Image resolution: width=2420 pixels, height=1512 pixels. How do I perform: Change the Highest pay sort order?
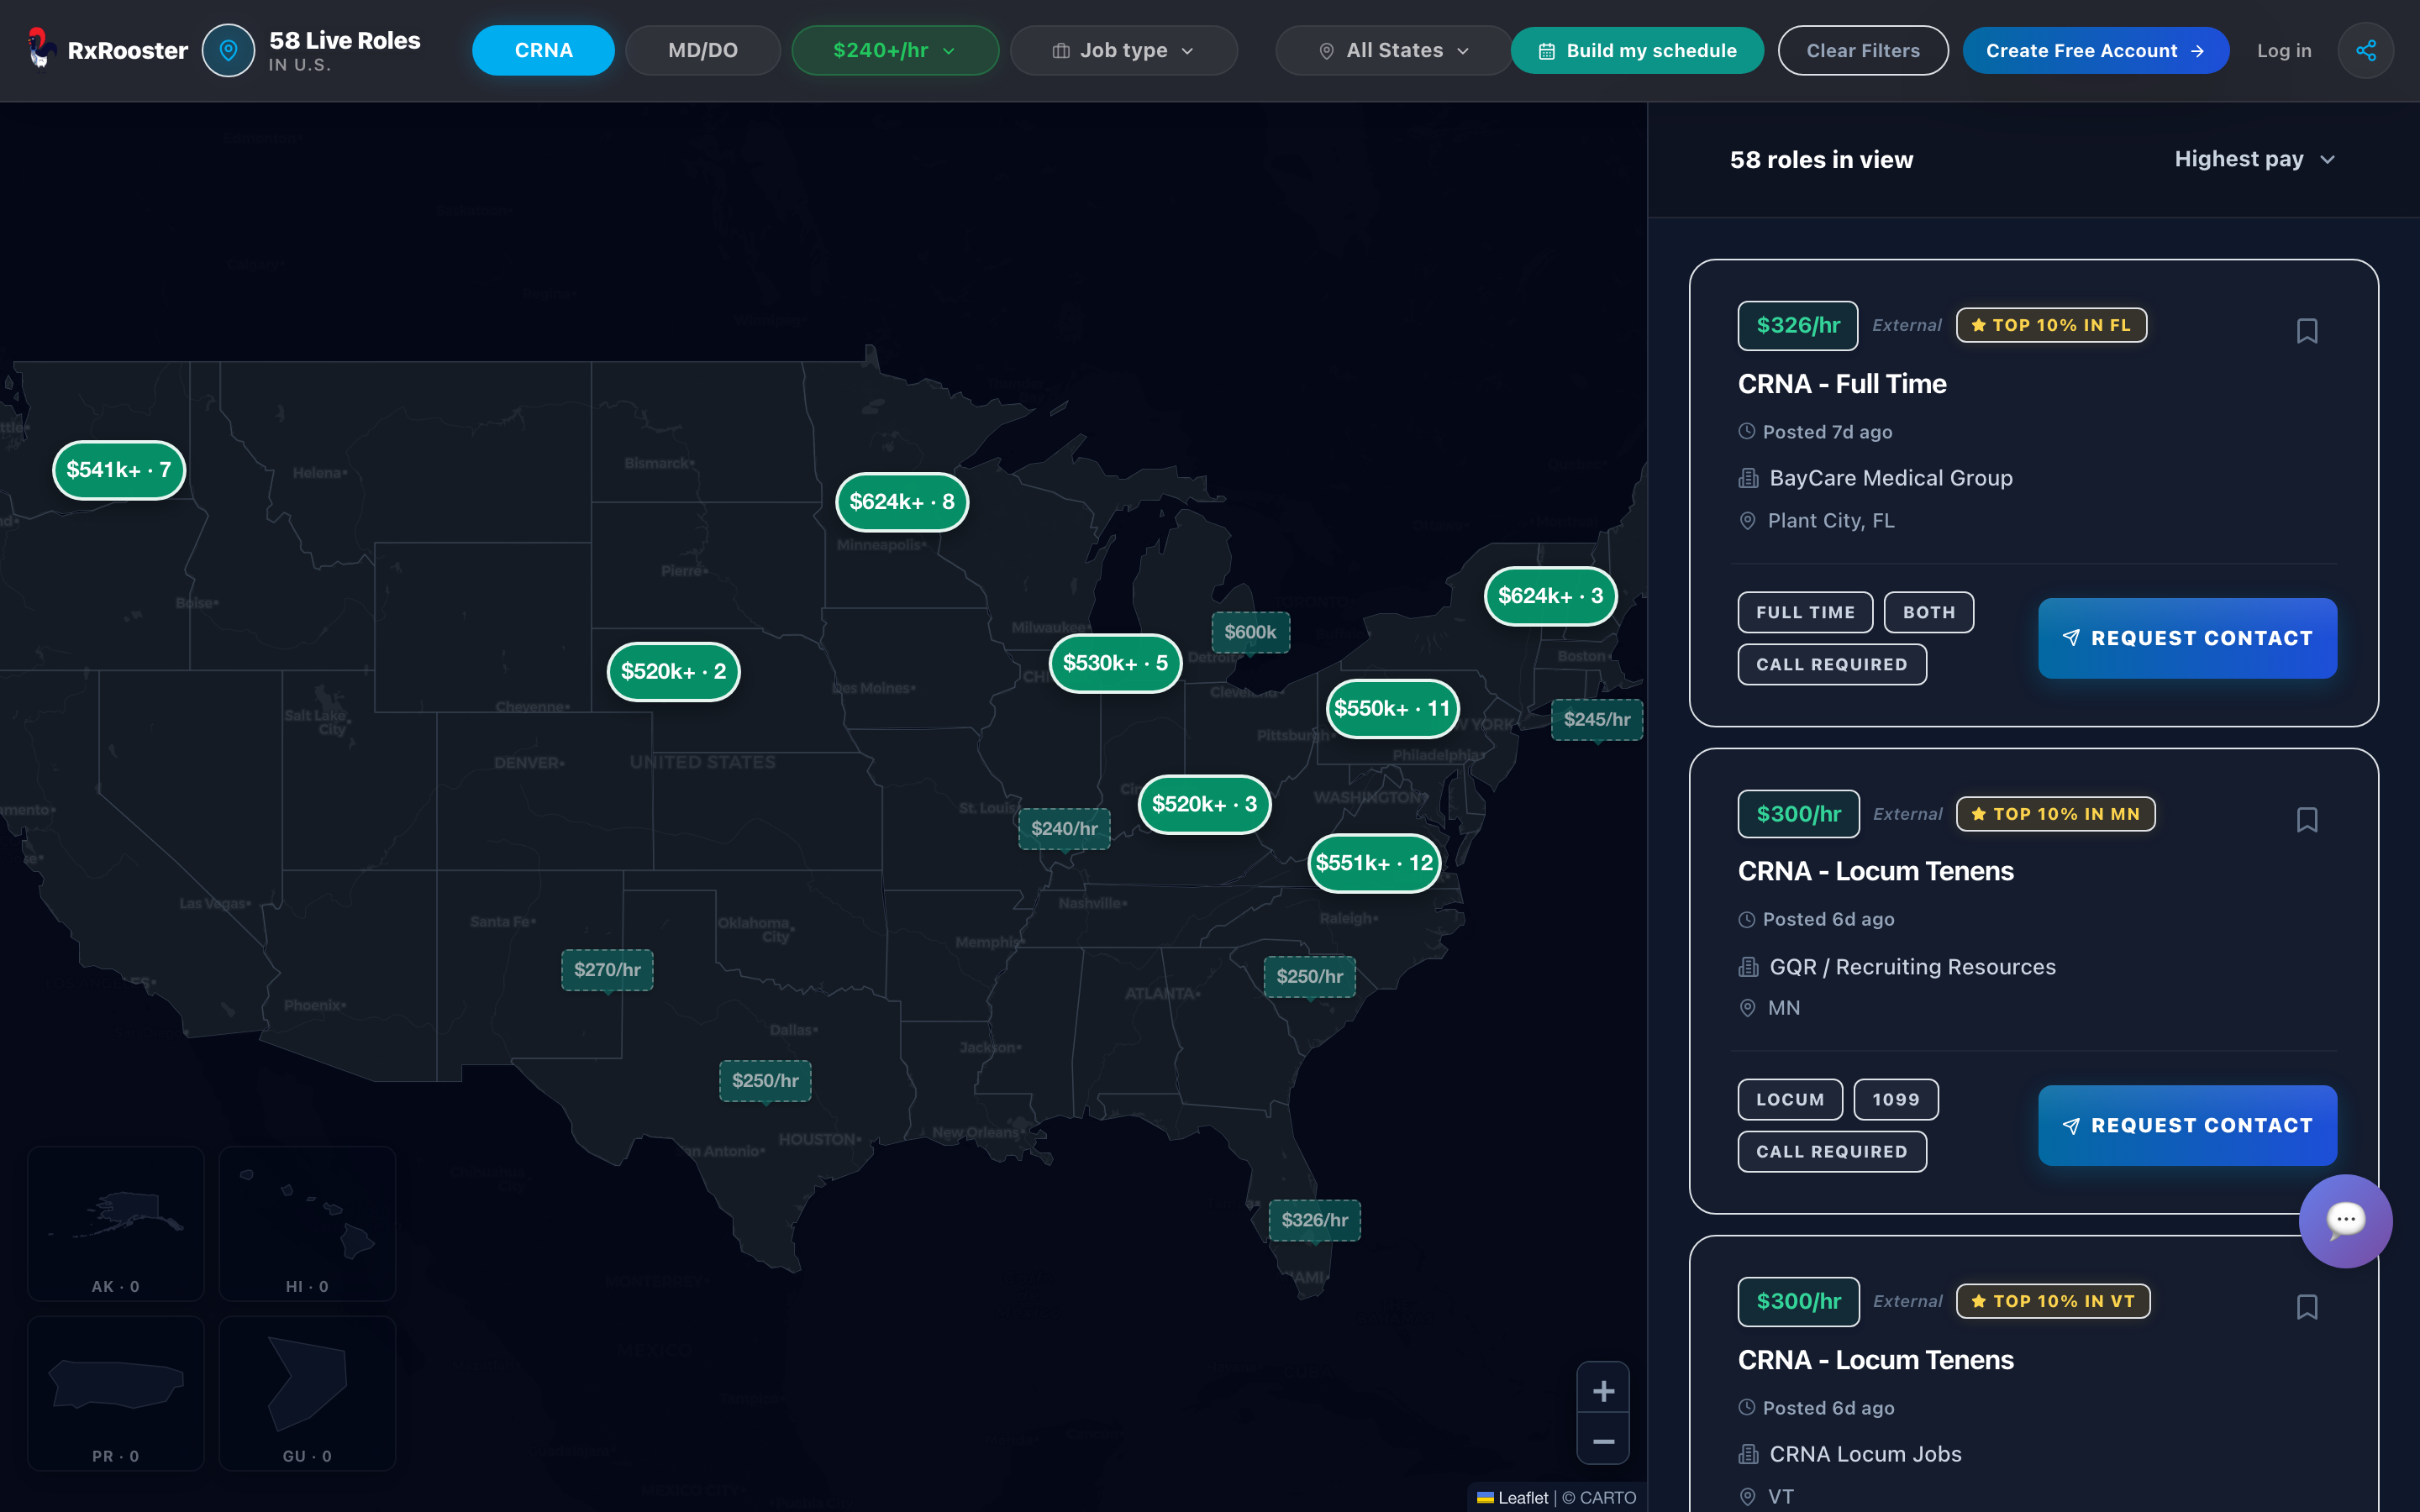2254,159
